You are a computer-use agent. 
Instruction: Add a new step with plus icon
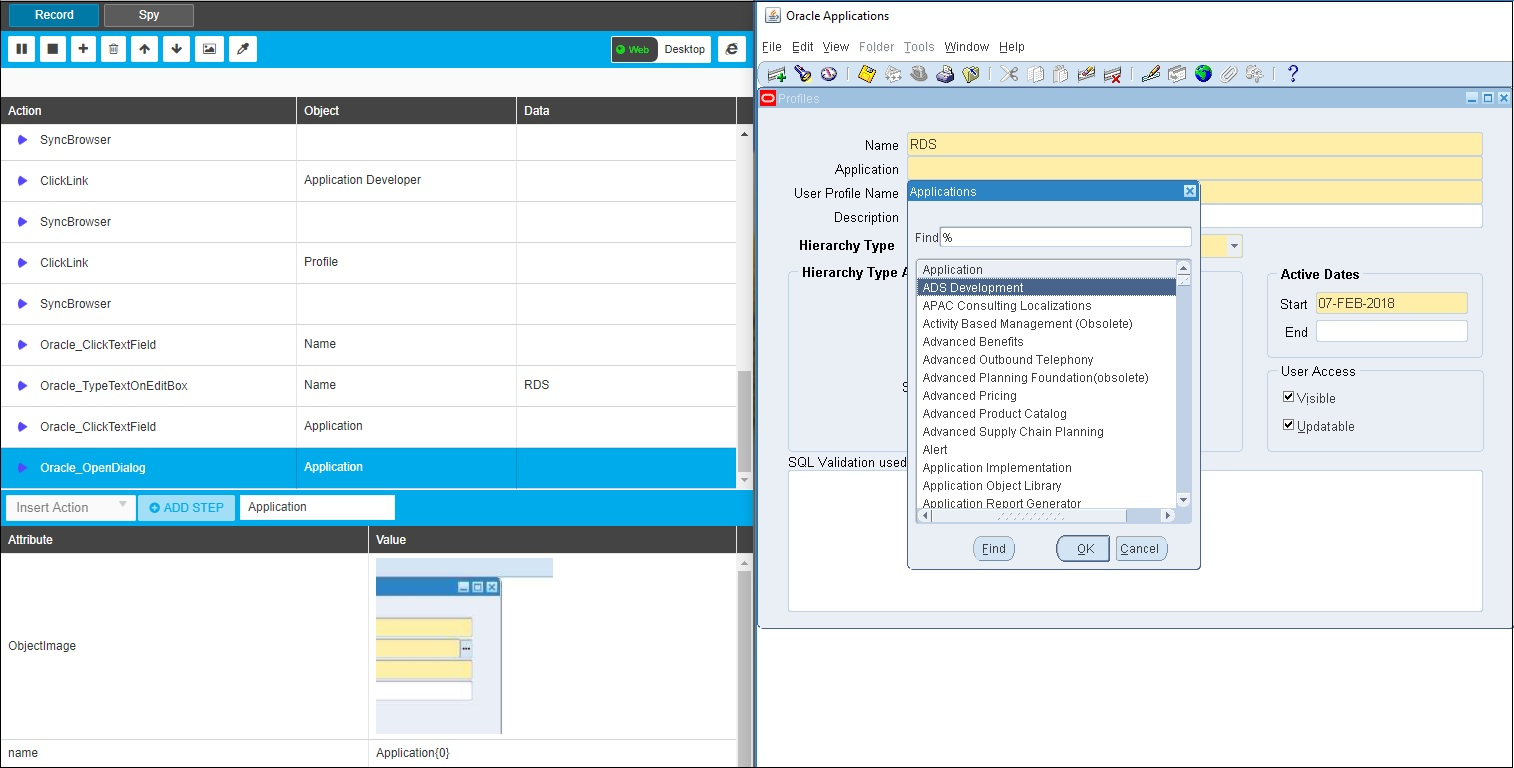pyautogui.click(x=83, y=49)
